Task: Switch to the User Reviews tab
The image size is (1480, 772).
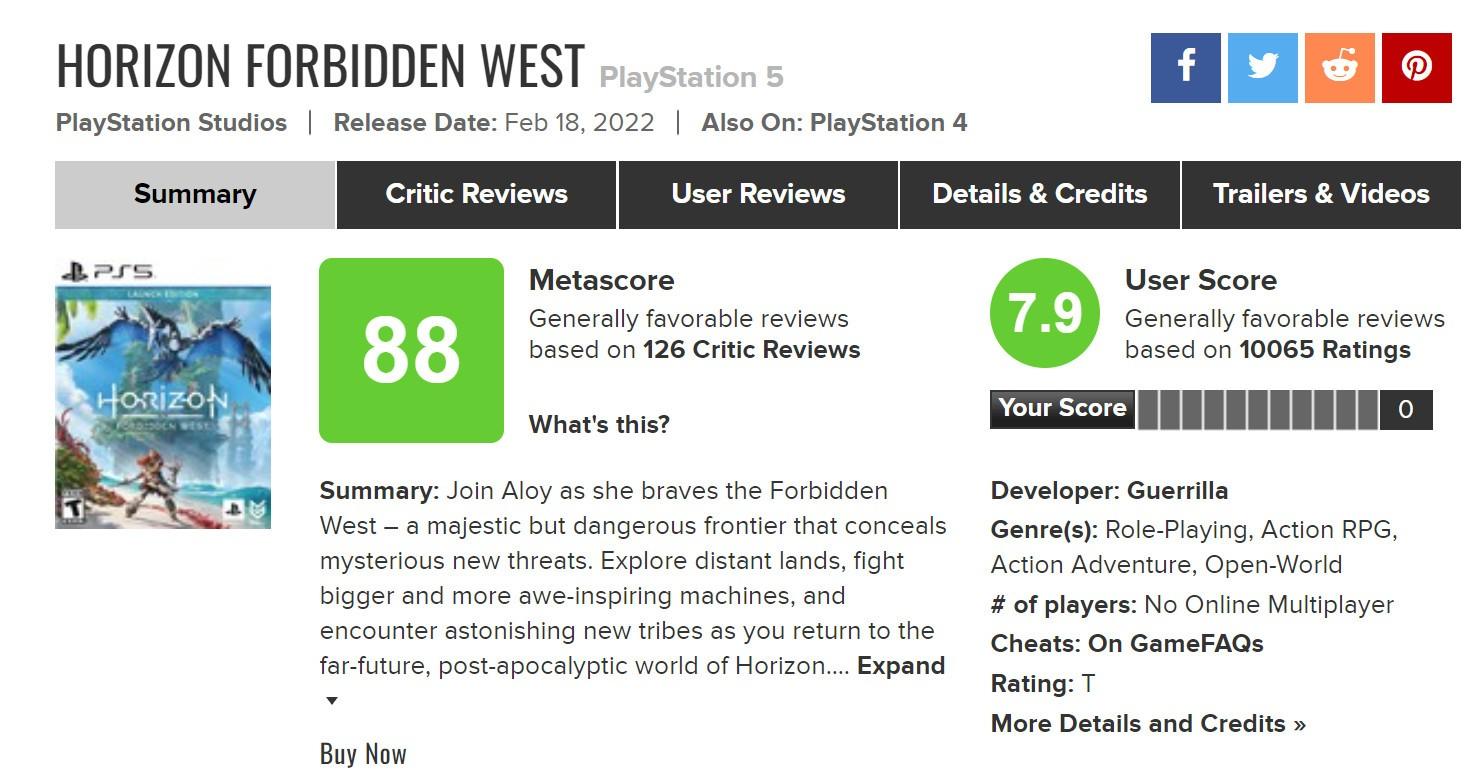Action: click(x=758, y=194)
